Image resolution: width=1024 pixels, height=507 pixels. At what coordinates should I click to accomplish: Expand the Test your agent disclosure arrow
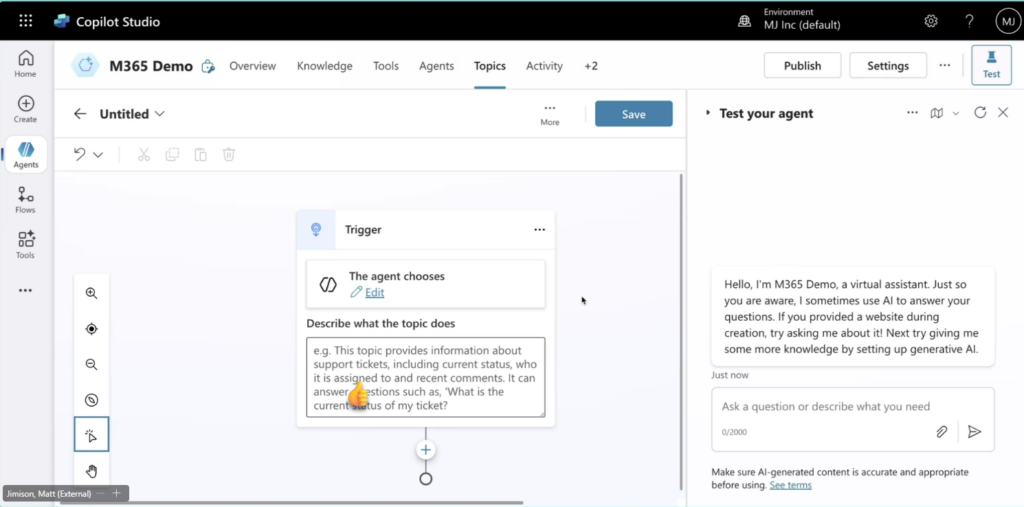click(707, 113)
